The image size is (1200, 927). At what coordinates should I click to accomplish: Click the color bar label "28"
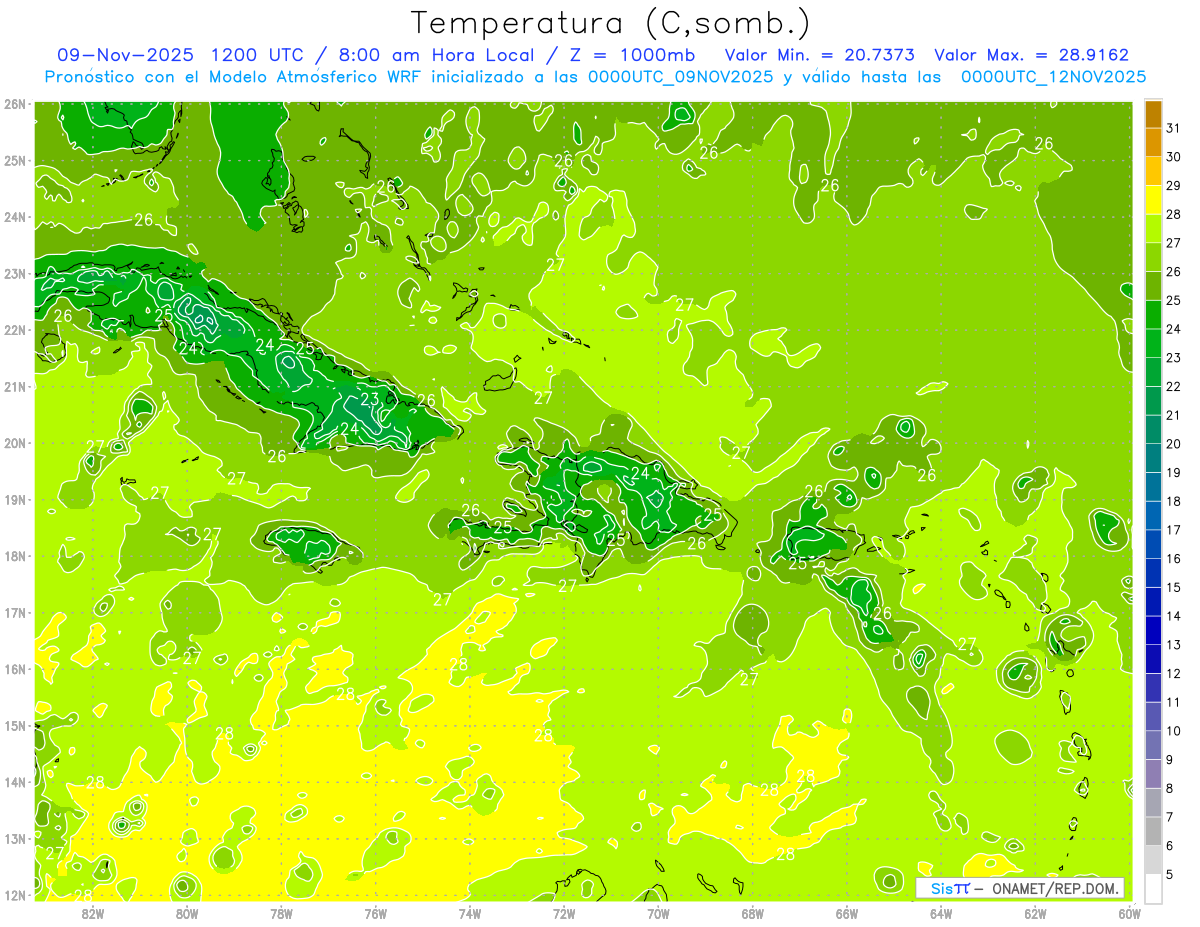1174,215
